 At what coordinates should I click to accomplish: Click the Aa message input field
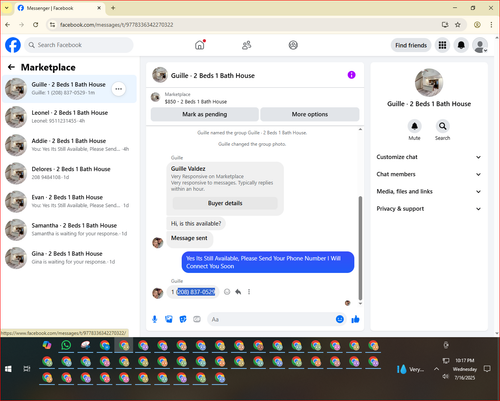click(x=272, y=319)
